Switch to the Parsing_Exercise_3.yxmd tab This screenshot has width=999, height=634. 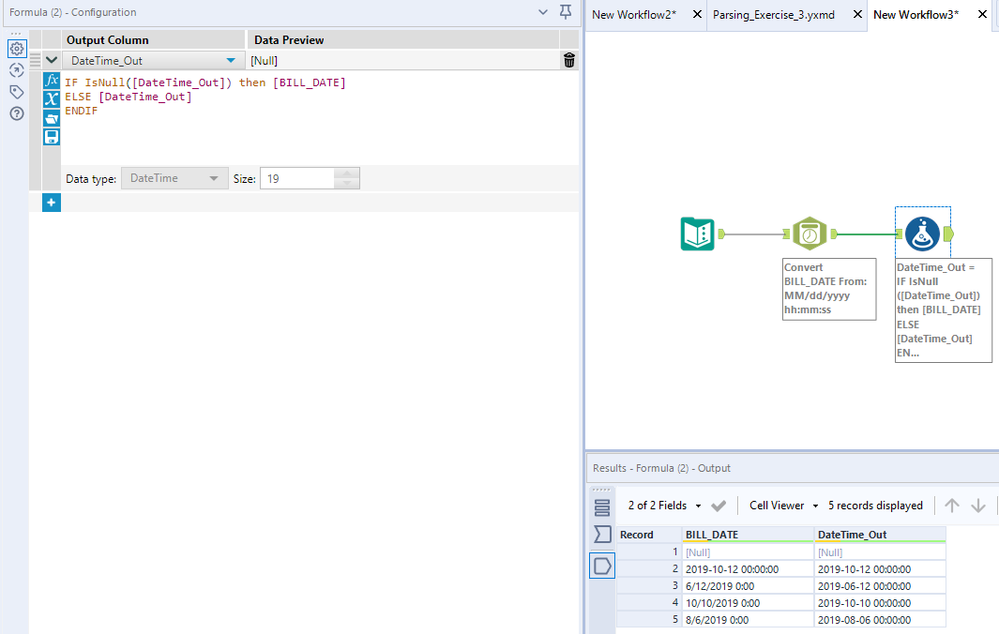tap(773, 15)
